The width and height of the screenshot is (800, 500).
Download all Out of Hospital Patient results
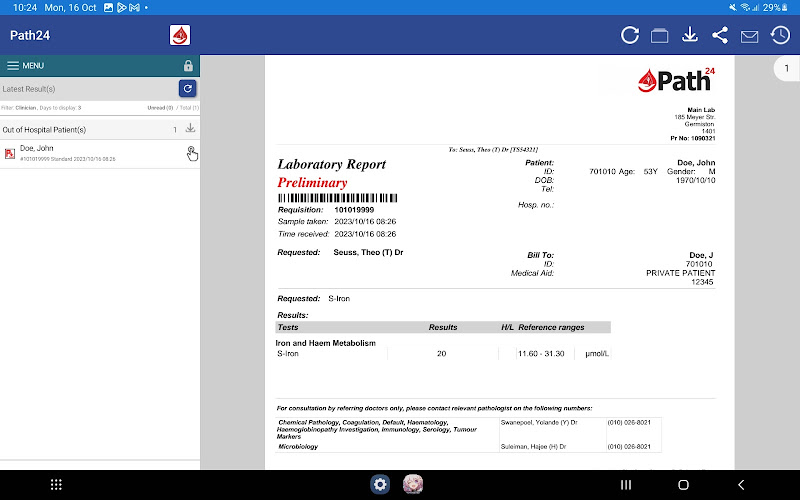[190, 129]
